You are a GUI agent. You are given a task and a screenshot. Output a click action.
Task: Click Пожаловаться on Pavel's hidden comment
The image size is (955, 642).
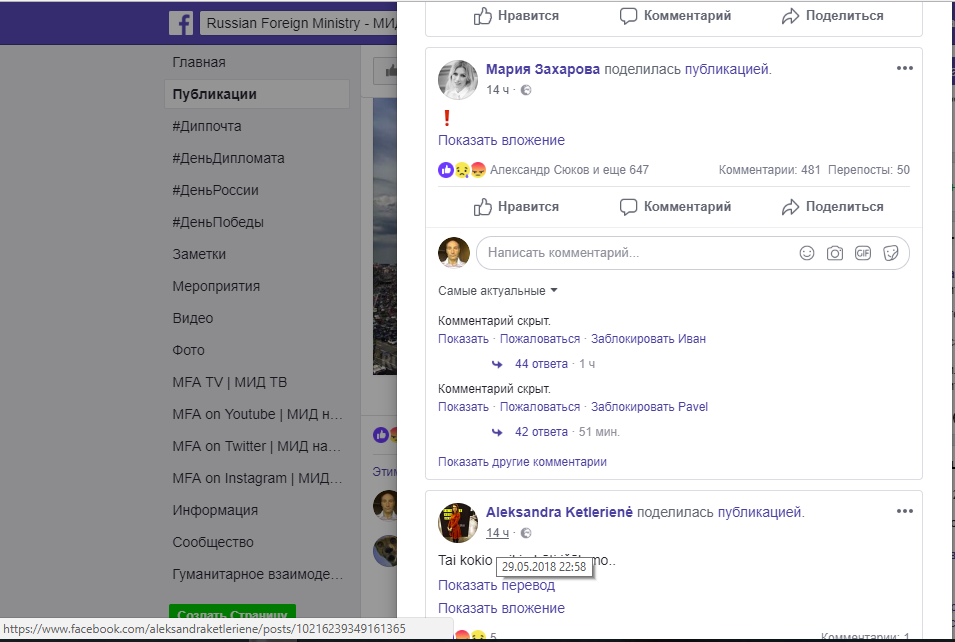(540, 407)
